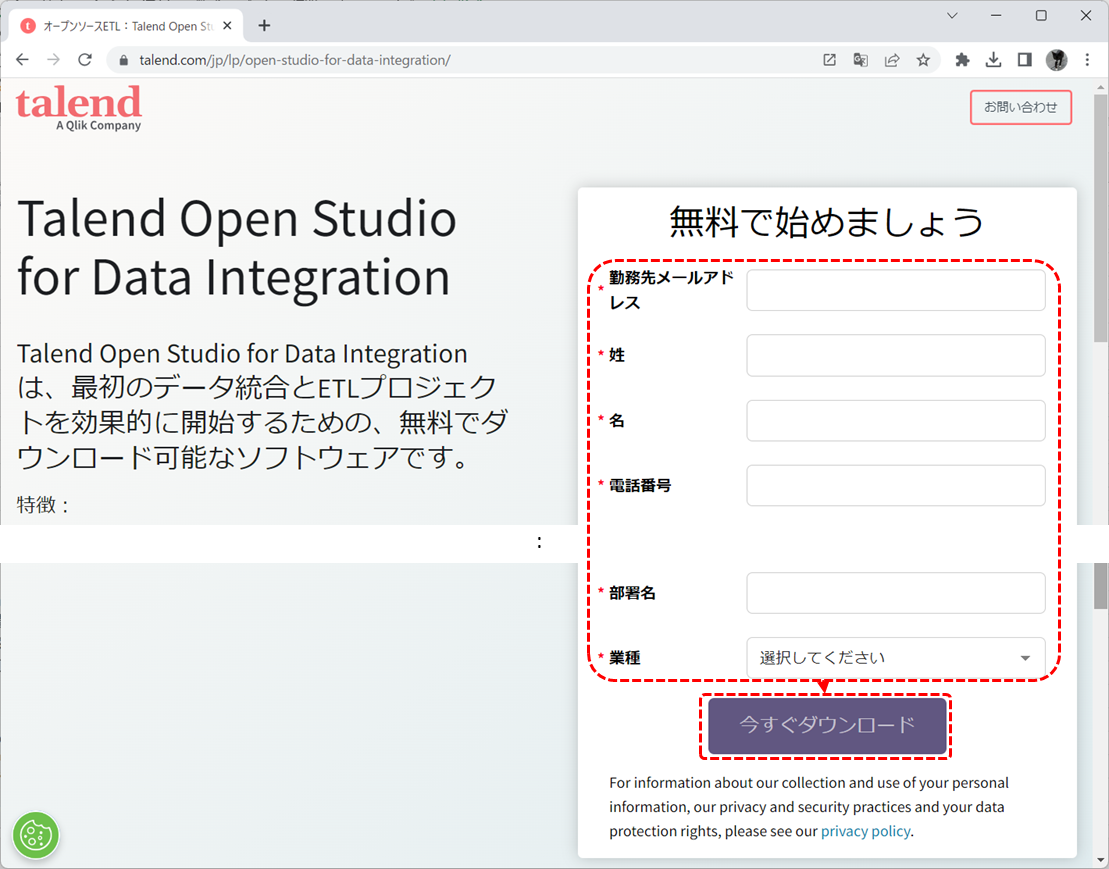1109x869 pixels.
Task: Close the Talend Open Studio tab
Action: pyautogui.click(x=227, y=25)
